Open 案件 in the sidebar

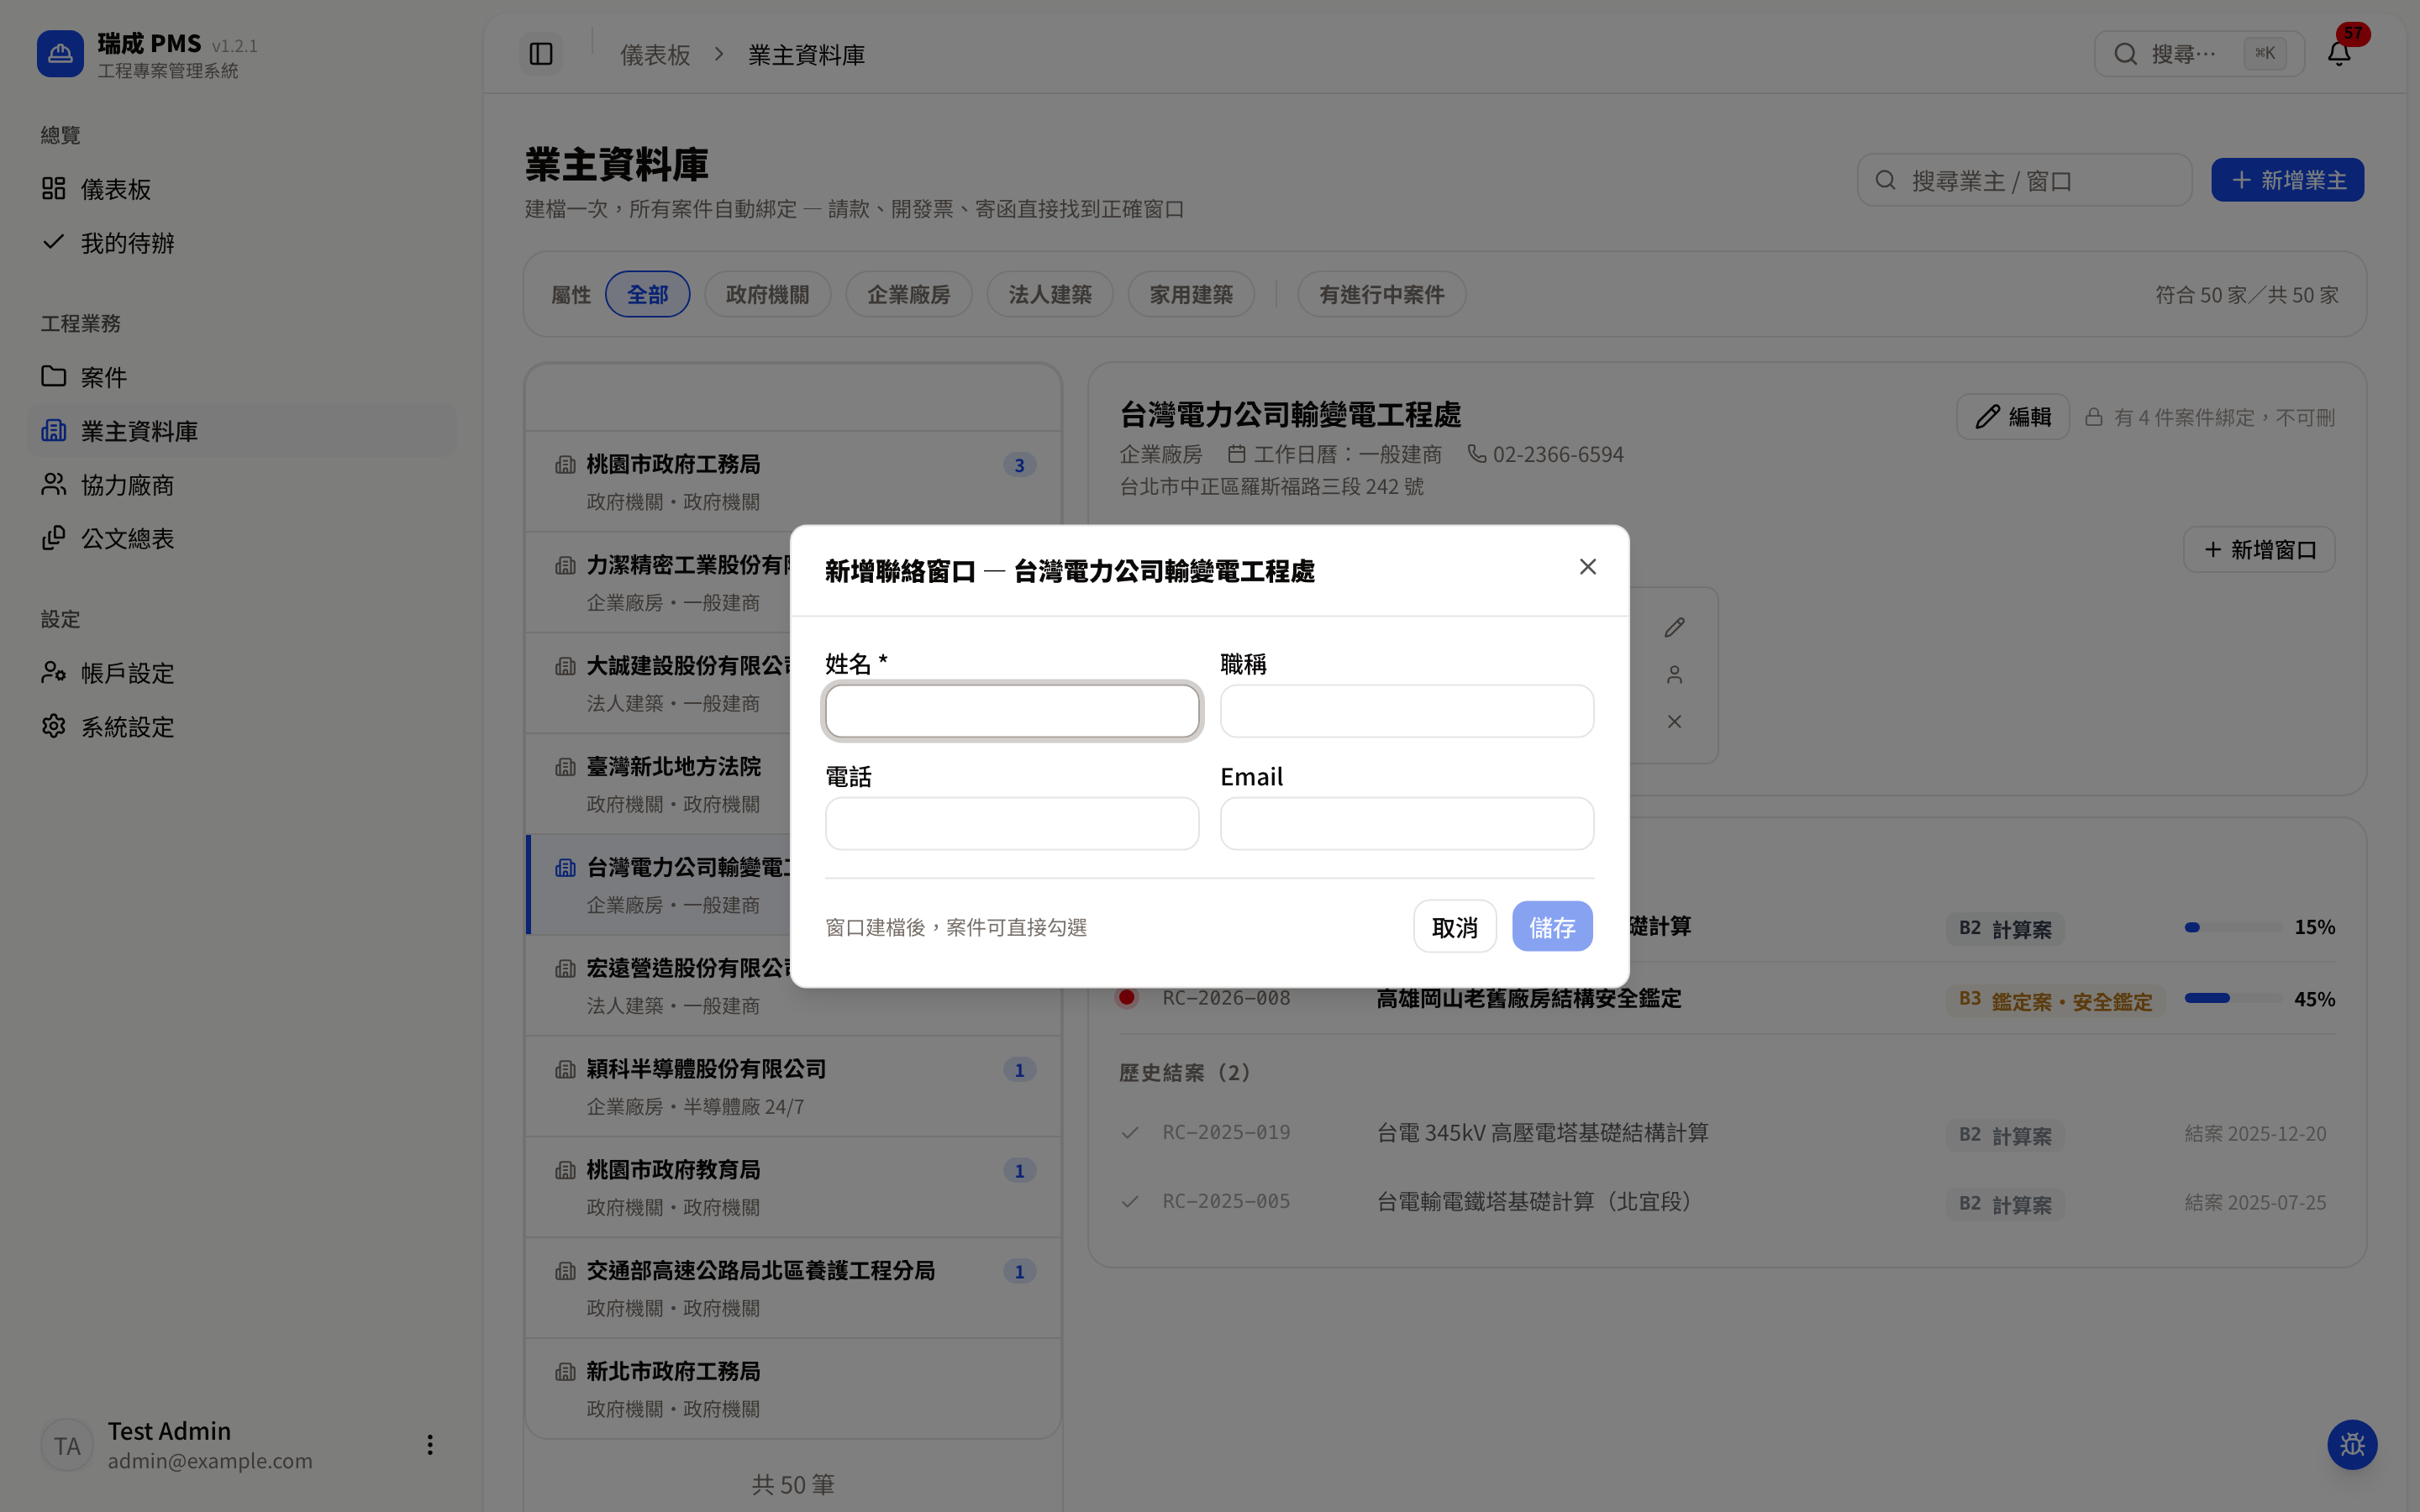tap(242, 377)
